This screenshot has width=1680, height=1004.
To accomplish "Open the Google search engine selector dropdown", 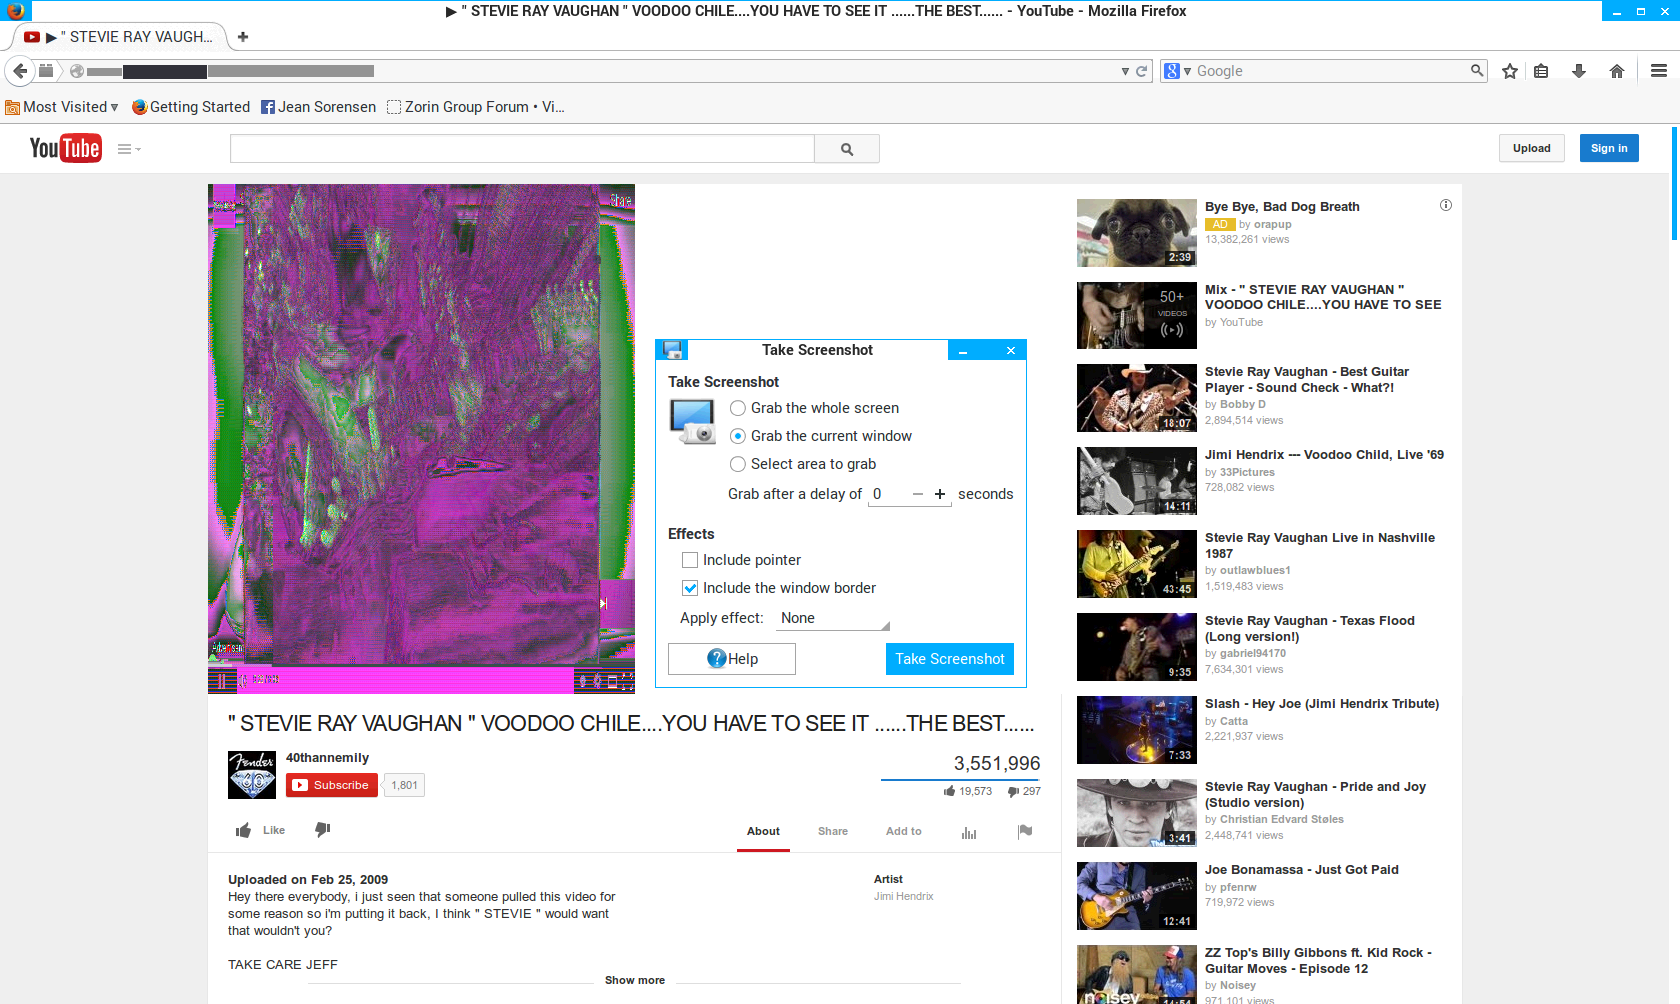I will pos(1177,71).
